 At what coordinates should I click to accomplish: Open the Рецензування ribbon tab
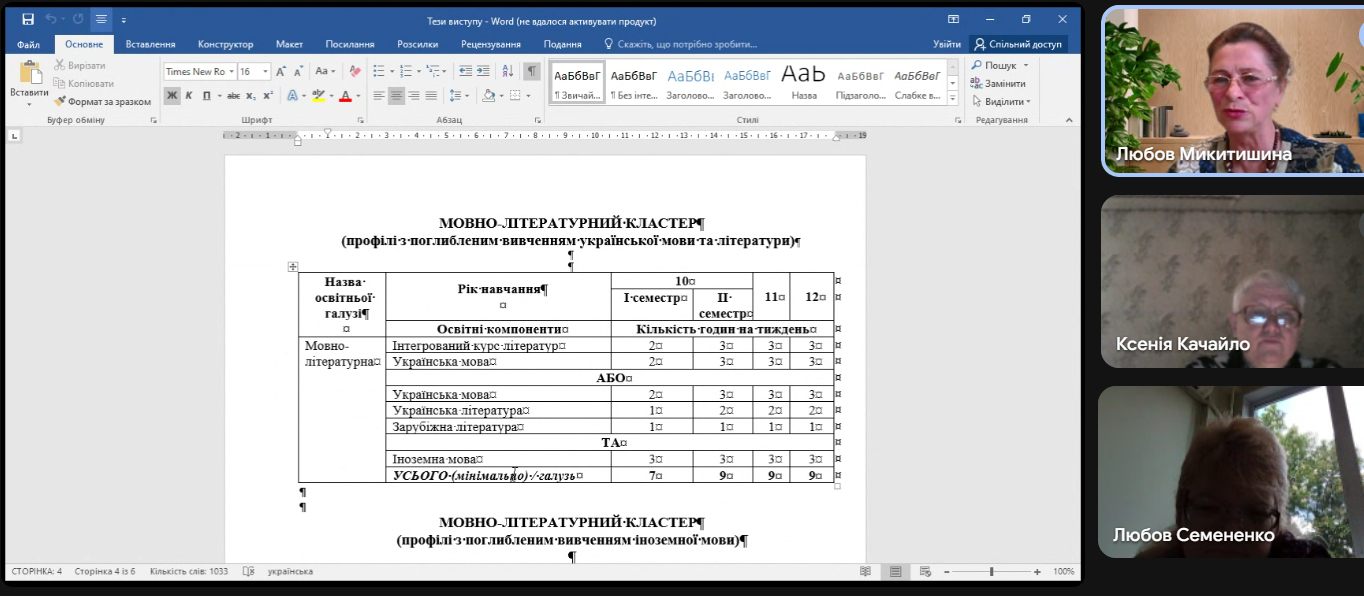pyautogui.click(x=490, y=44)
